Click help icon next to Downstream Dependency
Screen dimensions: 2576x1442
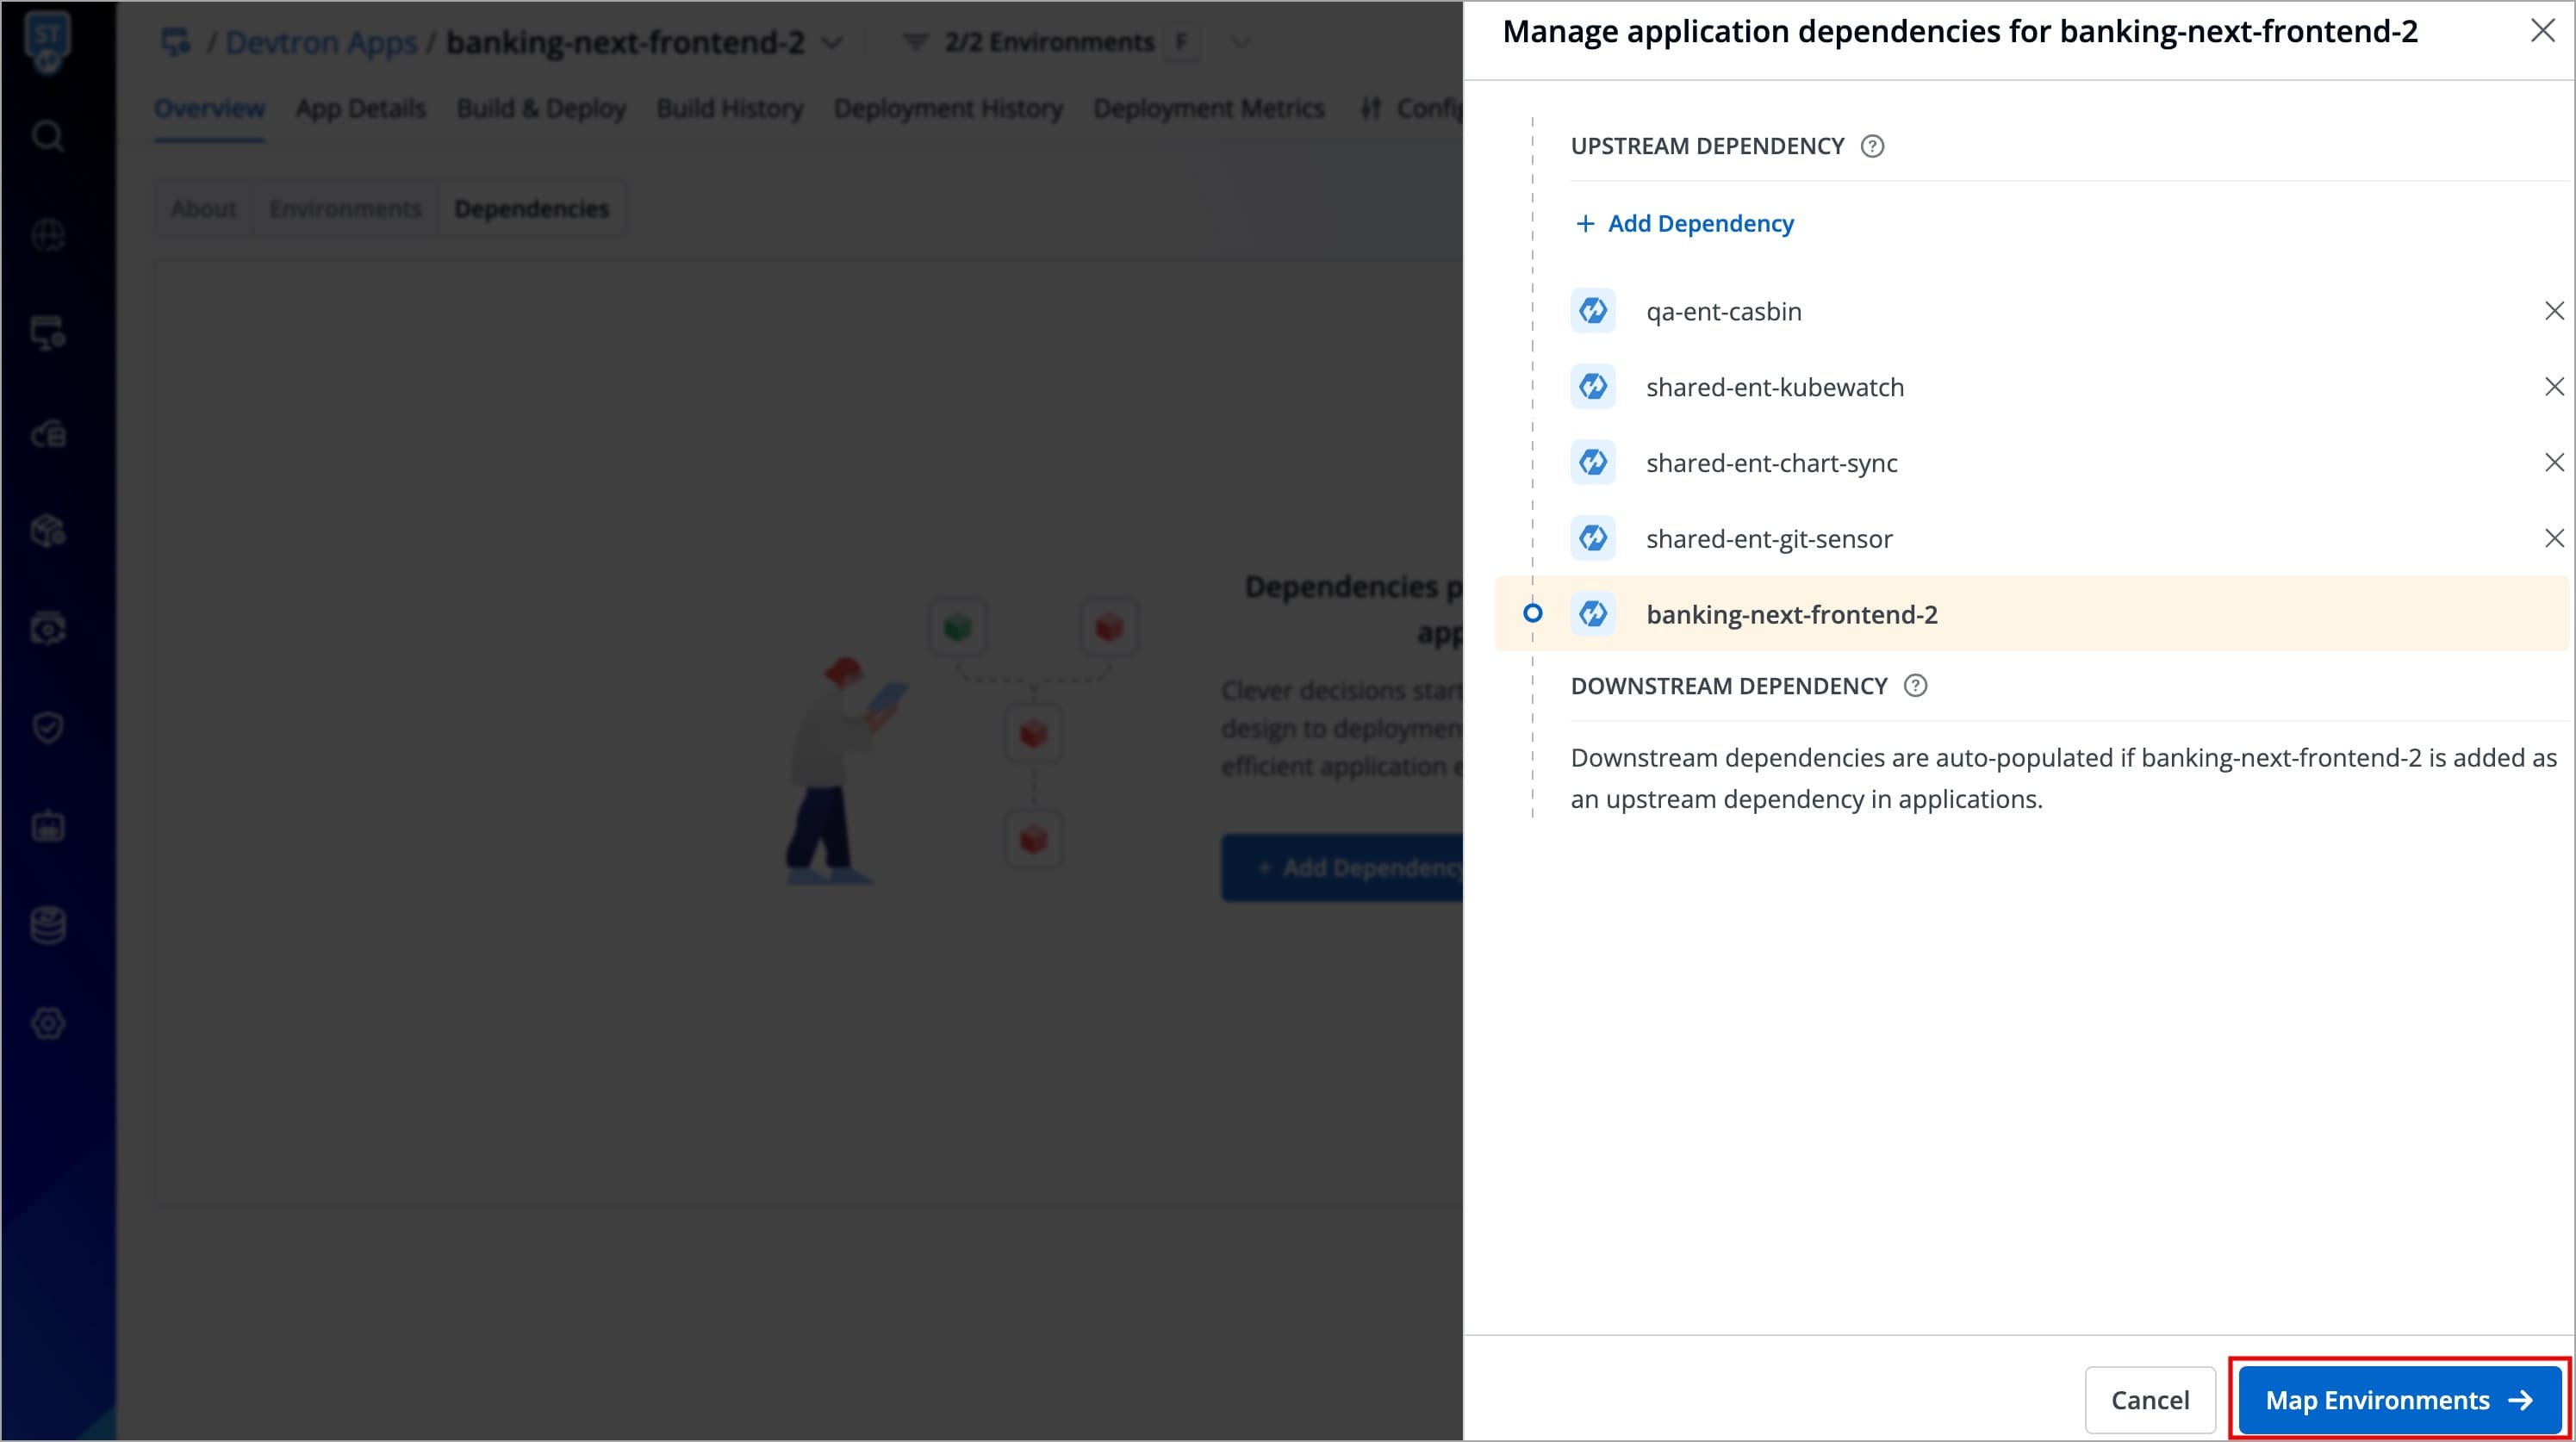point(1915,686)
